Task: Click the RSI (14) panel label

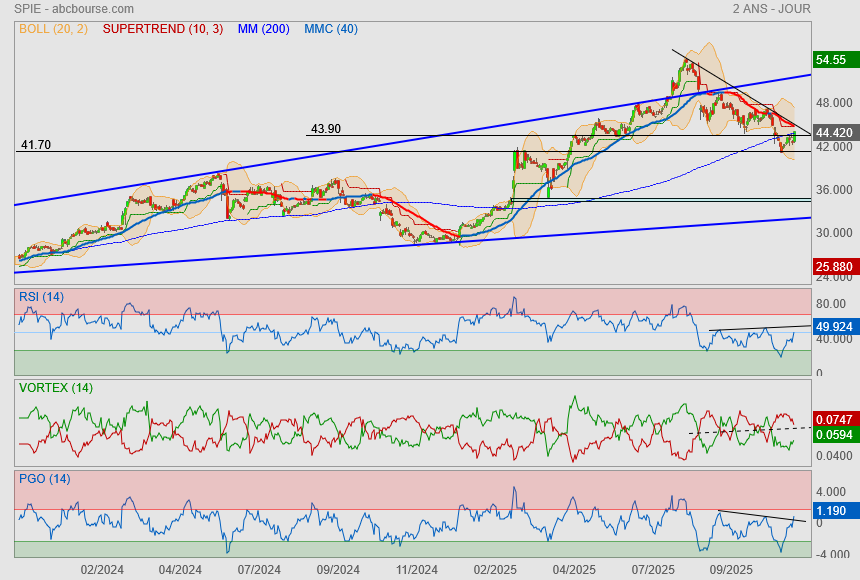Action: (x=41, y=296)
